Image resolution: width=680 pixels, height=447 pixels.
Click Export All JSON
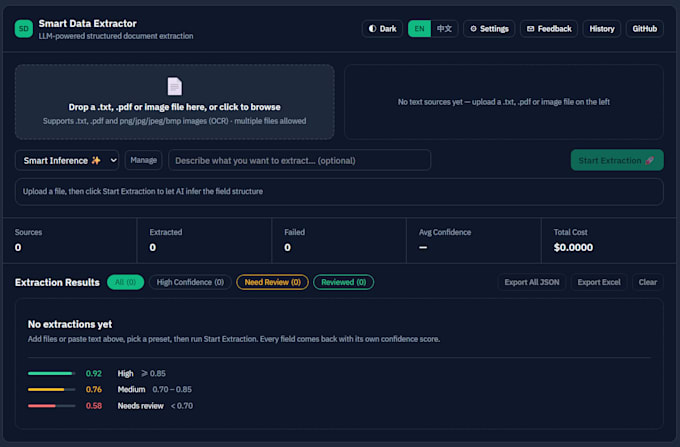(x=532, y=282)
